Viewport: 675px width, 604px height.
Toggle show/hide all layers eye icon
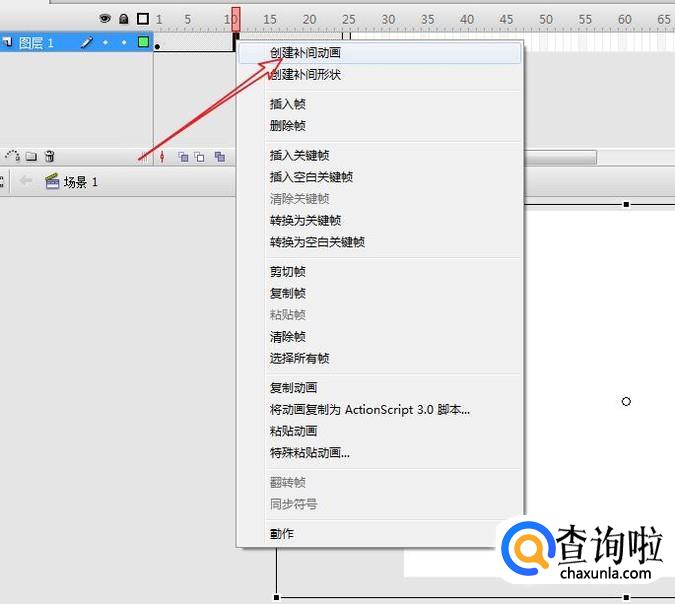(x=105, y=19)
